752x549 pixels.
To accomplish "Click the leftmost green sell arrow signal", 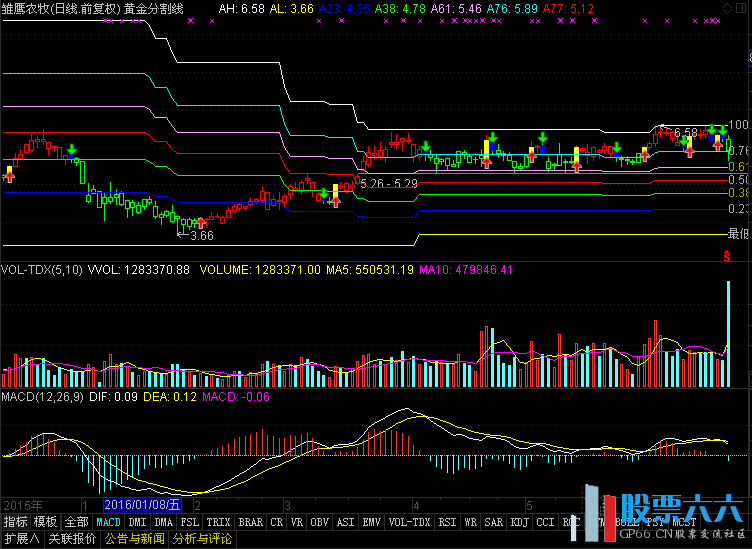I will [71, 150].
